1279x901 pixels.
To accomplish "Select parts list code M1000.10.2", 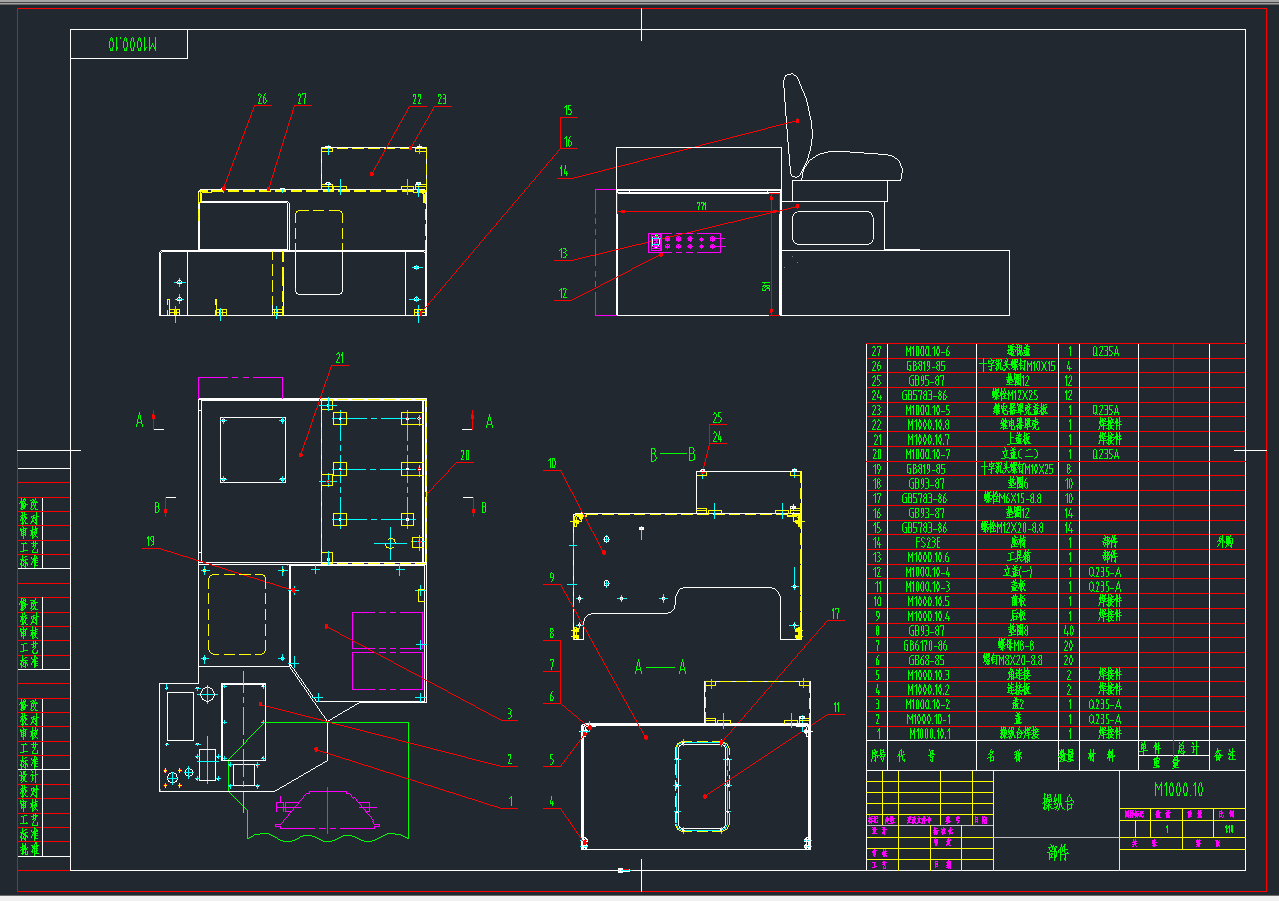I will [x=928, y=689].
